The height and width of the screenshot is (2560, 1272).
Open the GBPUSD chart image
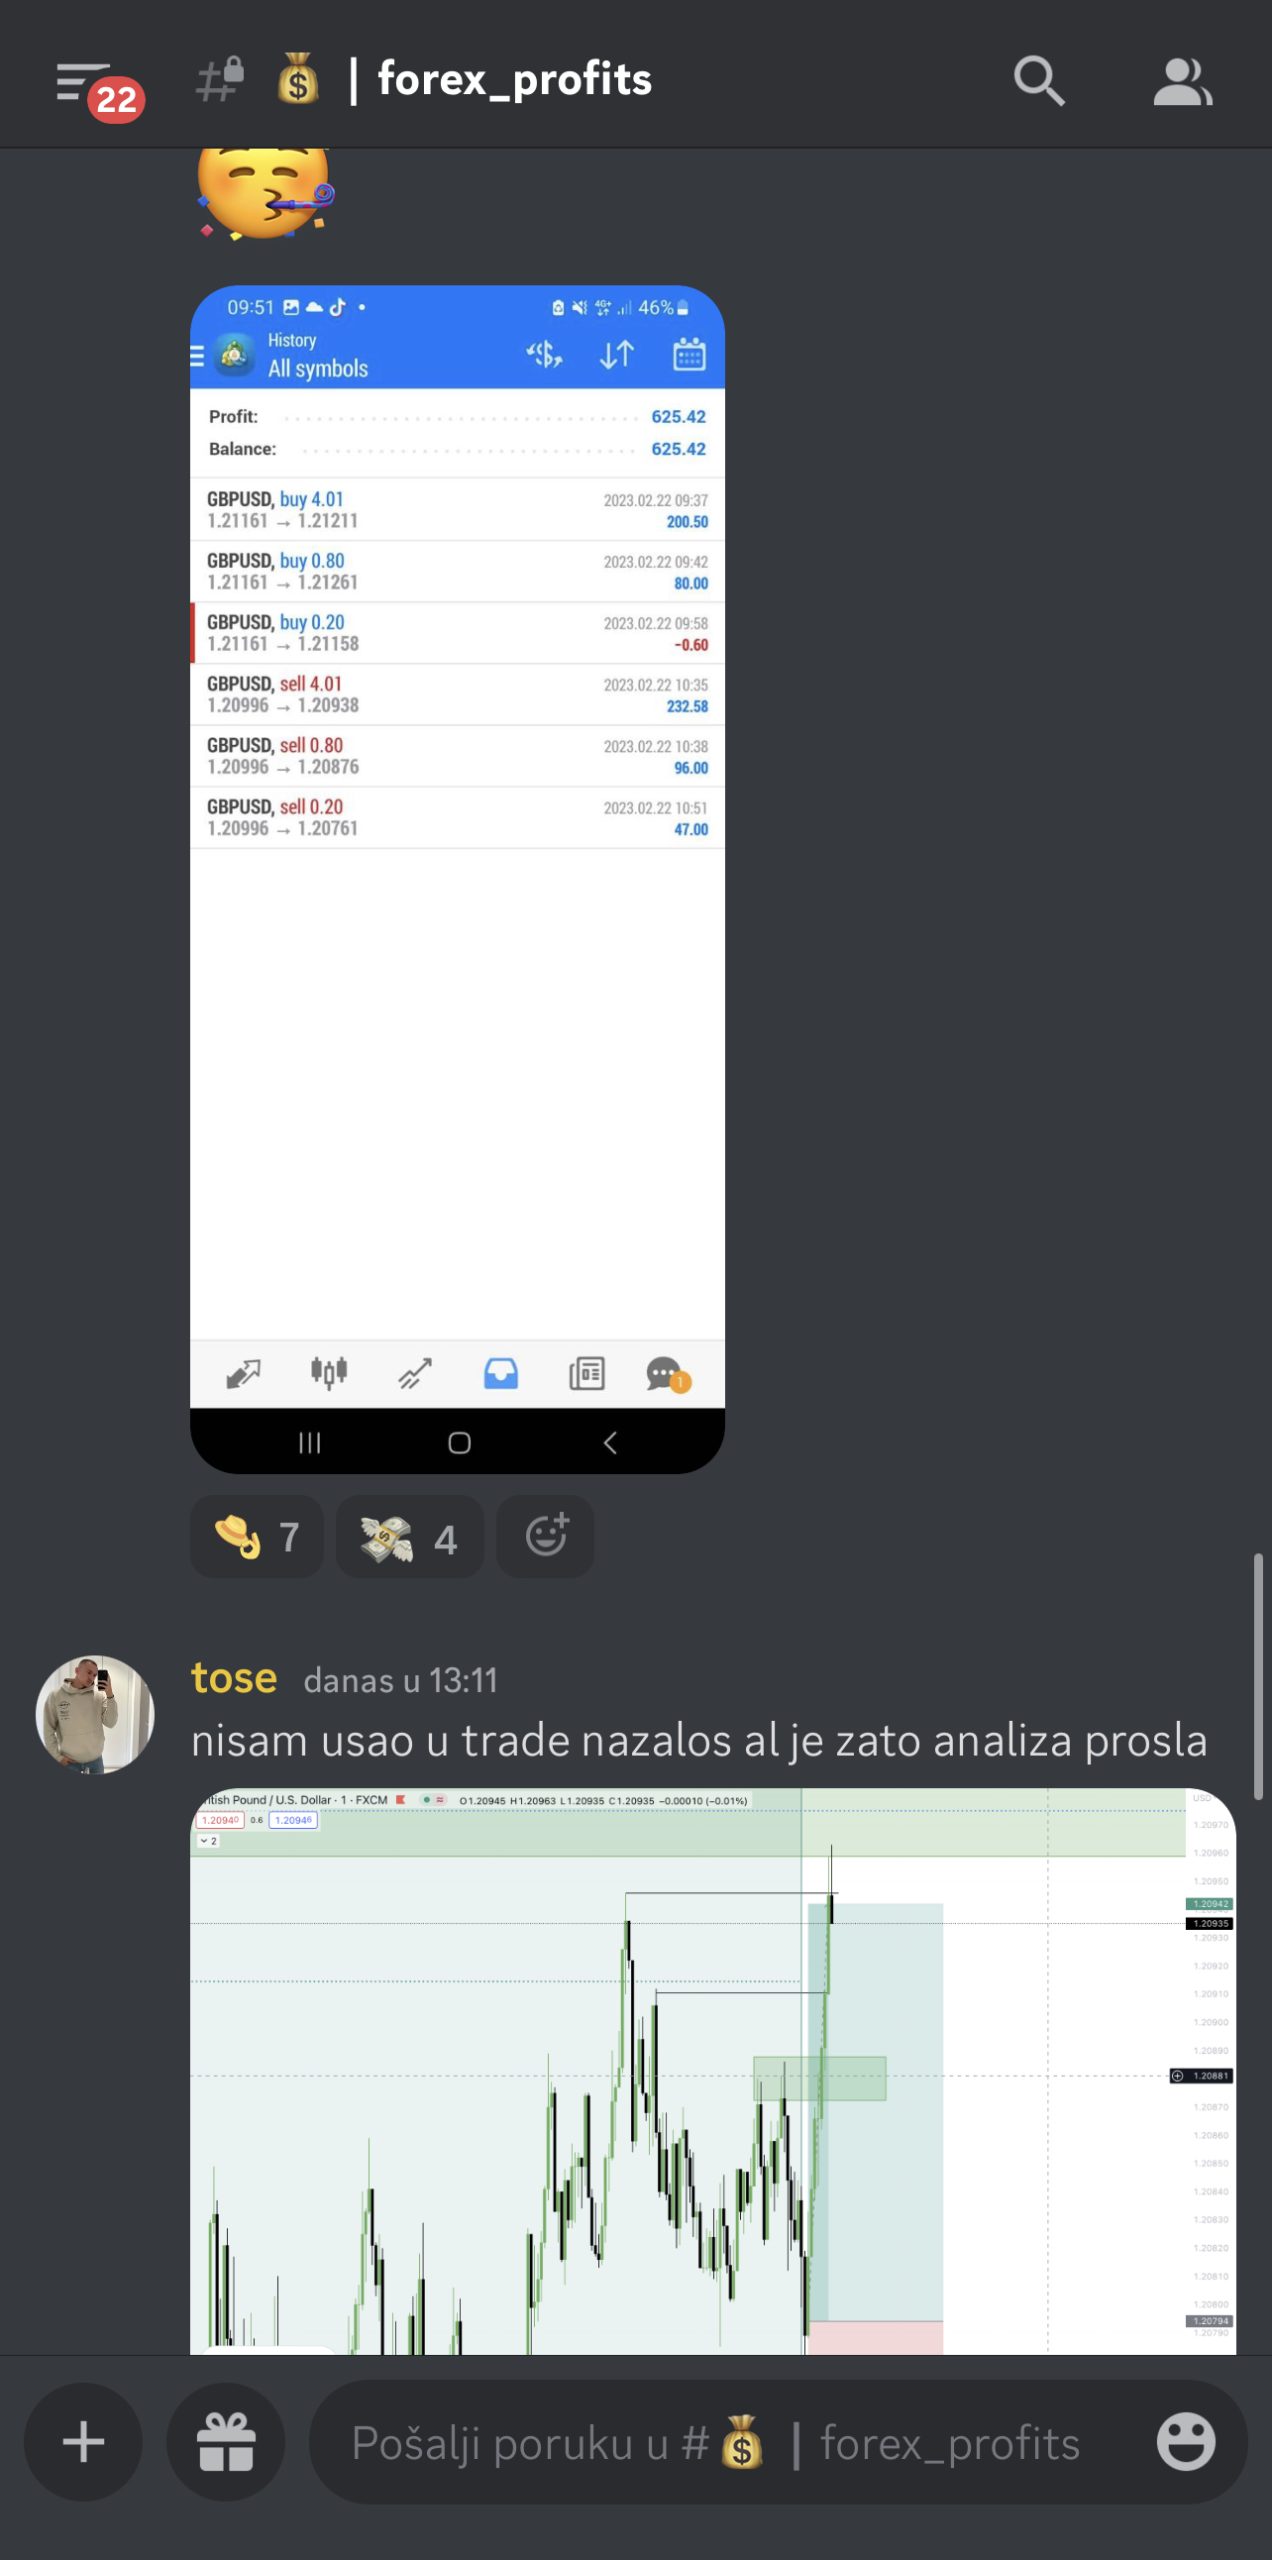(x=713, y=2070)
